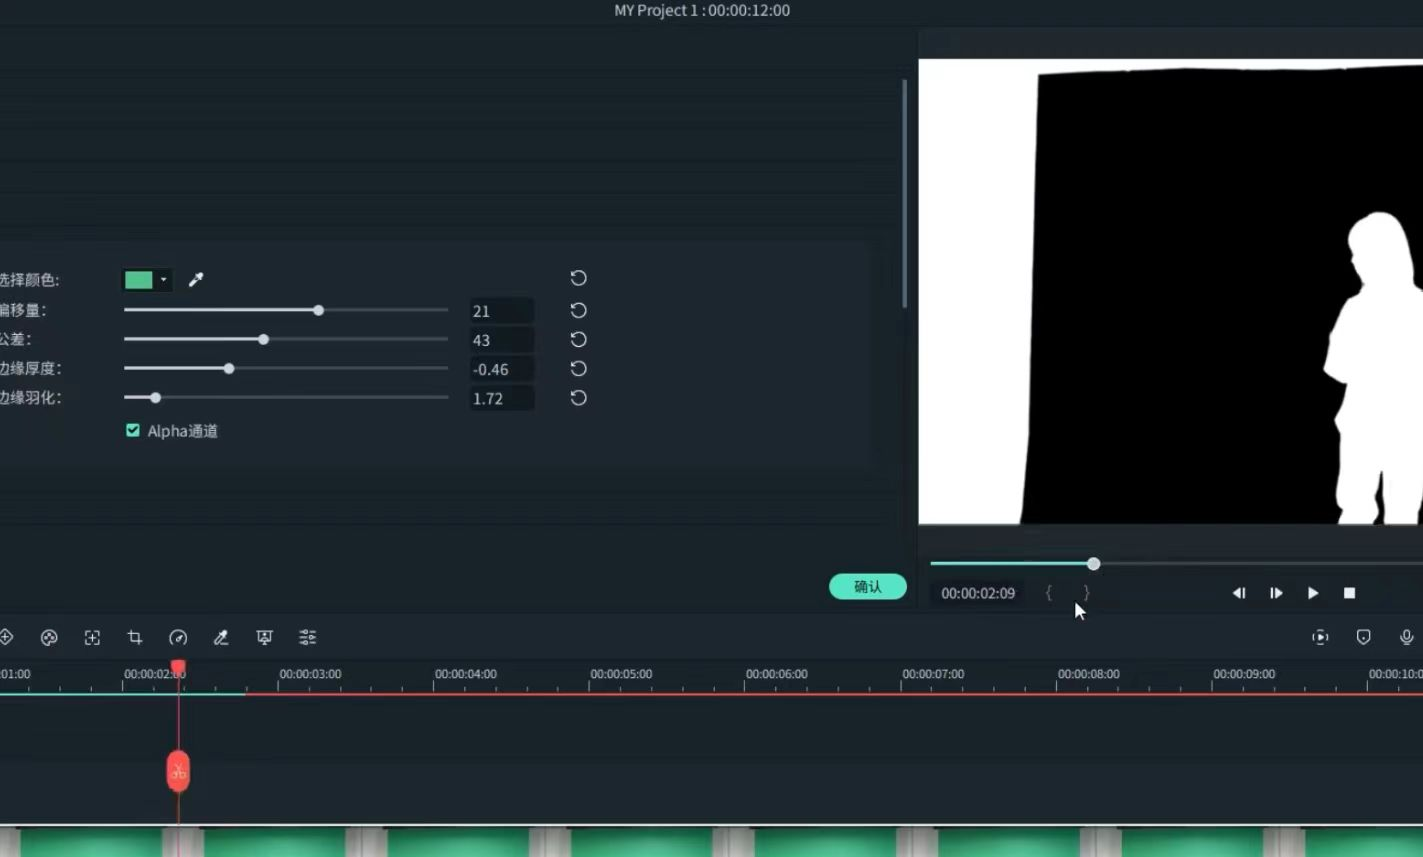Confirm the settings with 确认
Image resolution: width=1423 pixels, height=857 pixels.
(x=868, y=587)
